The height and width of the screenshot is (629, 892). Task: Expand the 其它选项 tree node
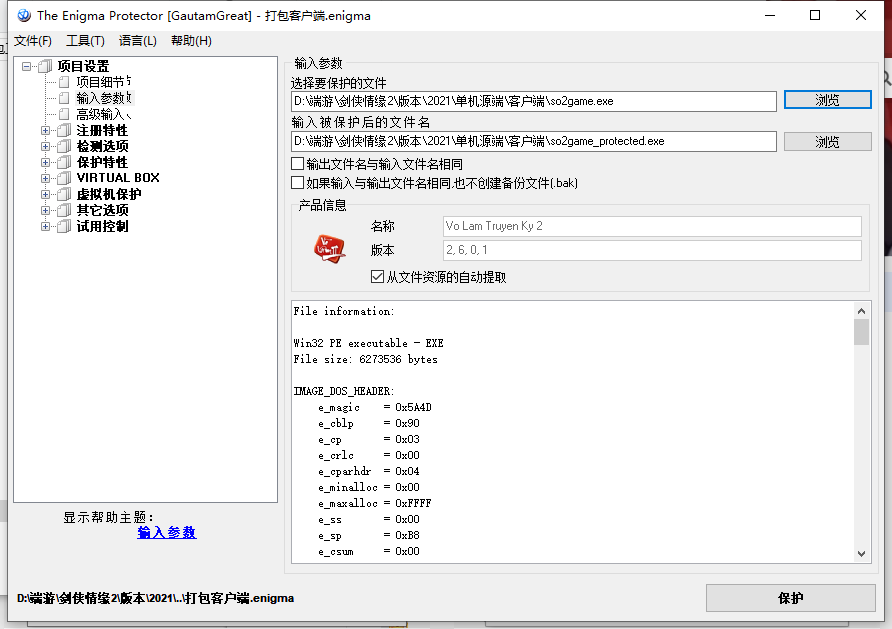[46, 210]
